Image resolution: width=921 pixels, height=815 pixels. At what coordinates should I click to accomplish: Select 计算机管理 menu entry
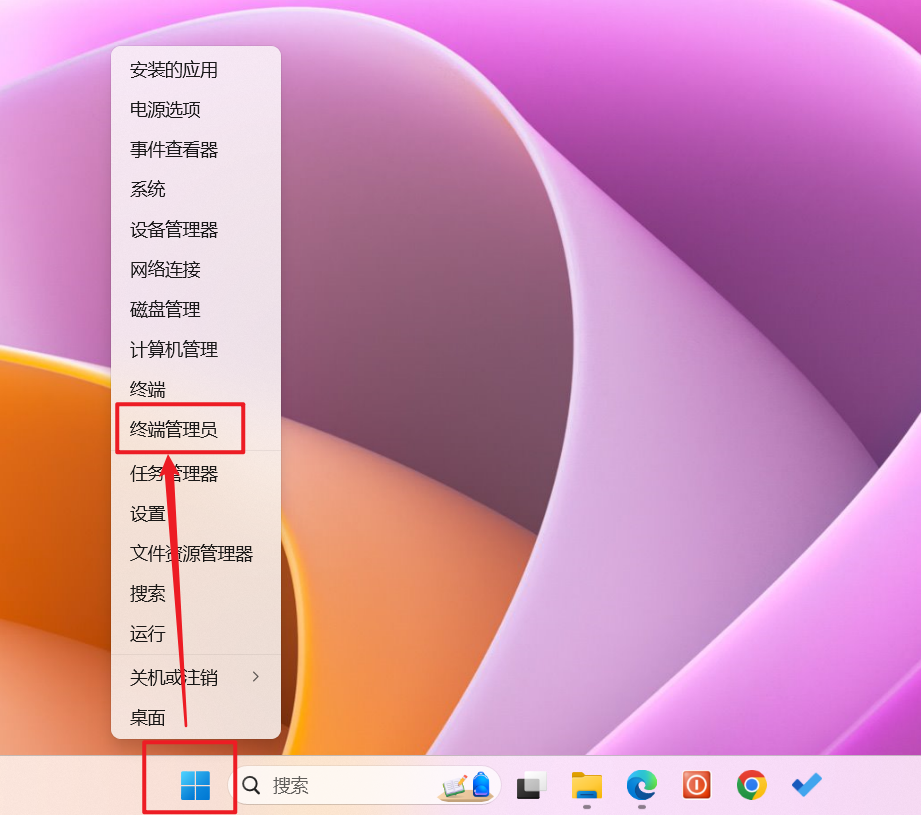pyautogui.click(x=196, y=349)
